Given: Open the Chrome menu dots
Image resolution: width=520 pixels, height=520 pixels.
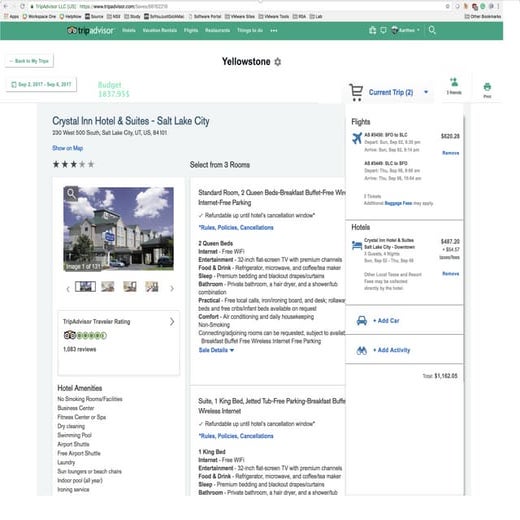Looking at the screenshot, I should 499,6.
